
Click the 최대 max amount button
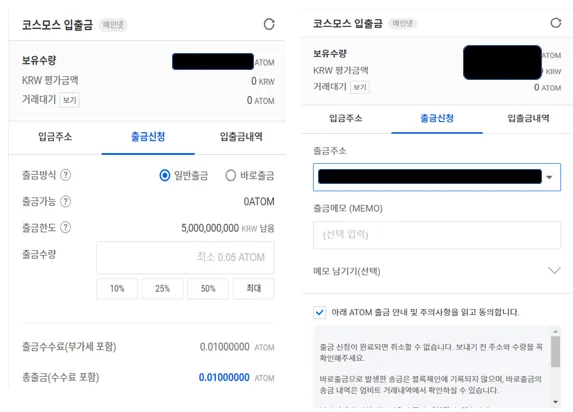coord(254,289)
